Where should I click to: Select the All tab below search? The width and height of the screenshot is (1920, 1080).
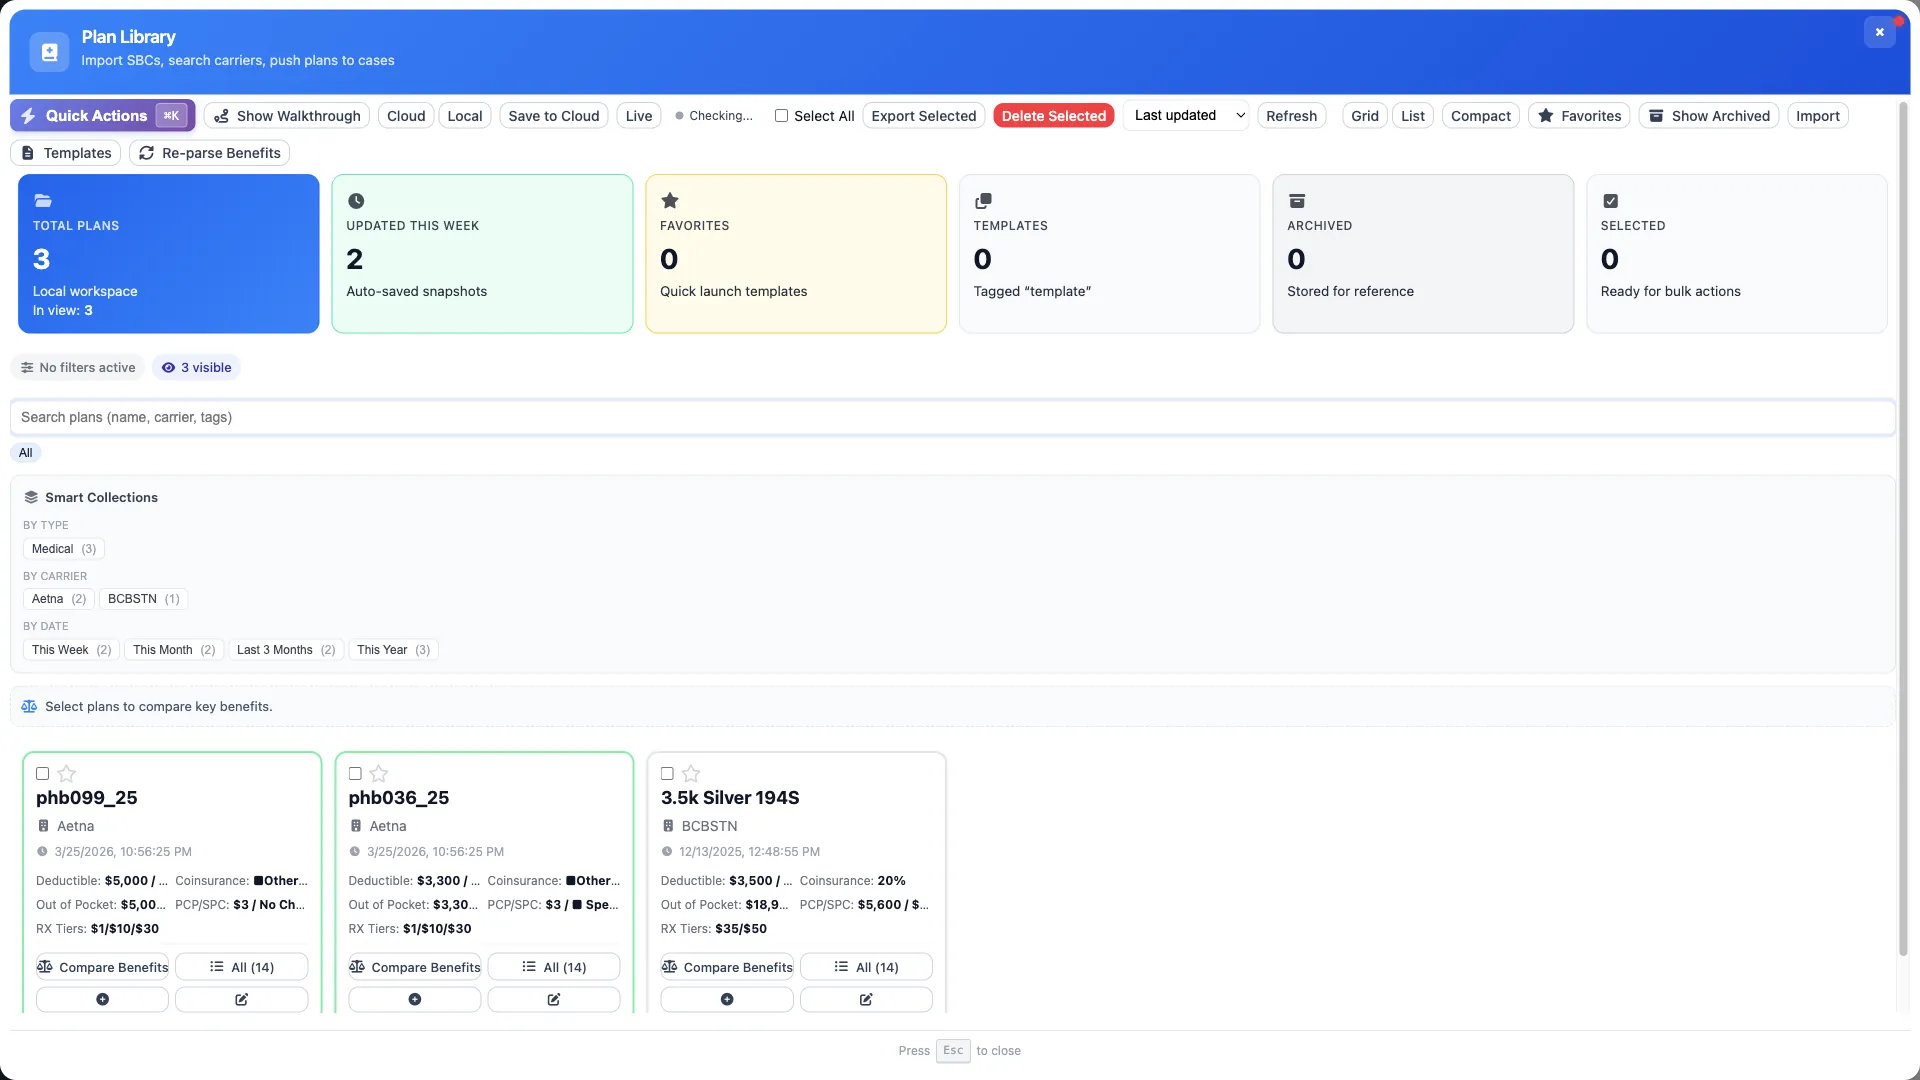[25, 452]
